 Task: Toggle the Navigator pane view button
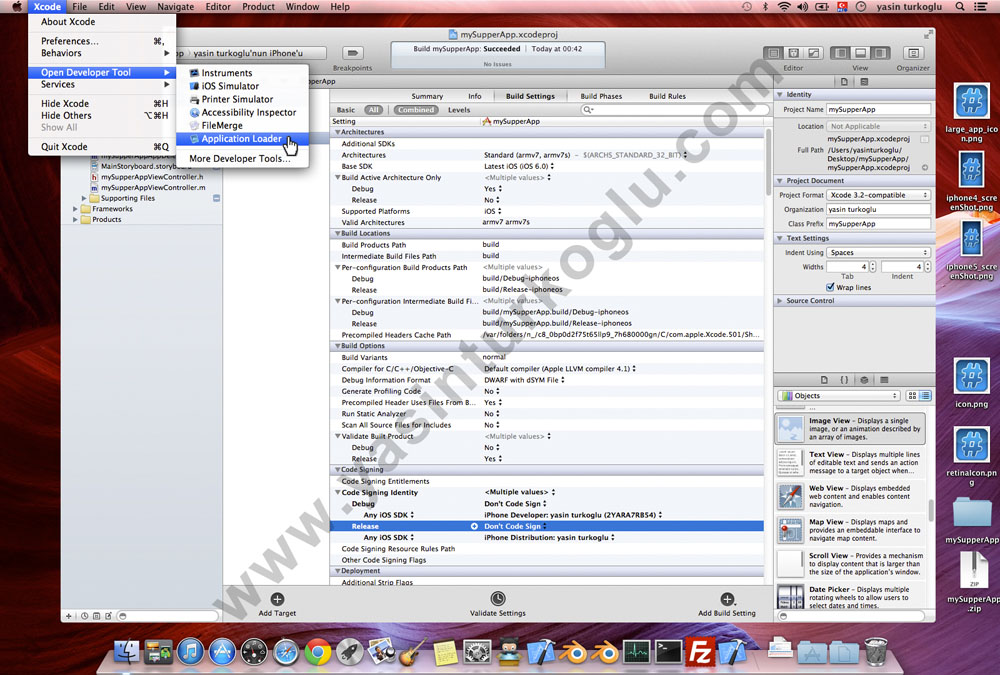point(841,53)
